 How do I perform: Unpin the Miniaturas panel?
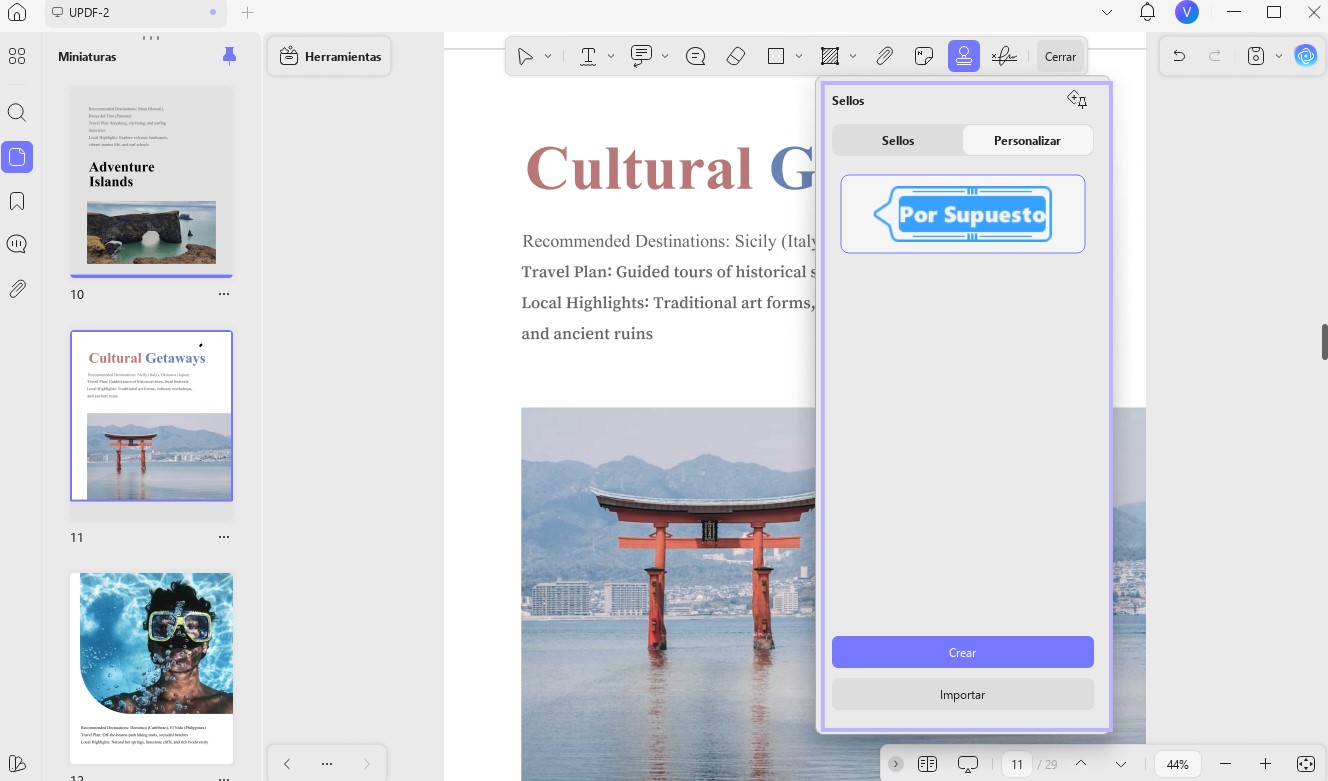(229, 56)
